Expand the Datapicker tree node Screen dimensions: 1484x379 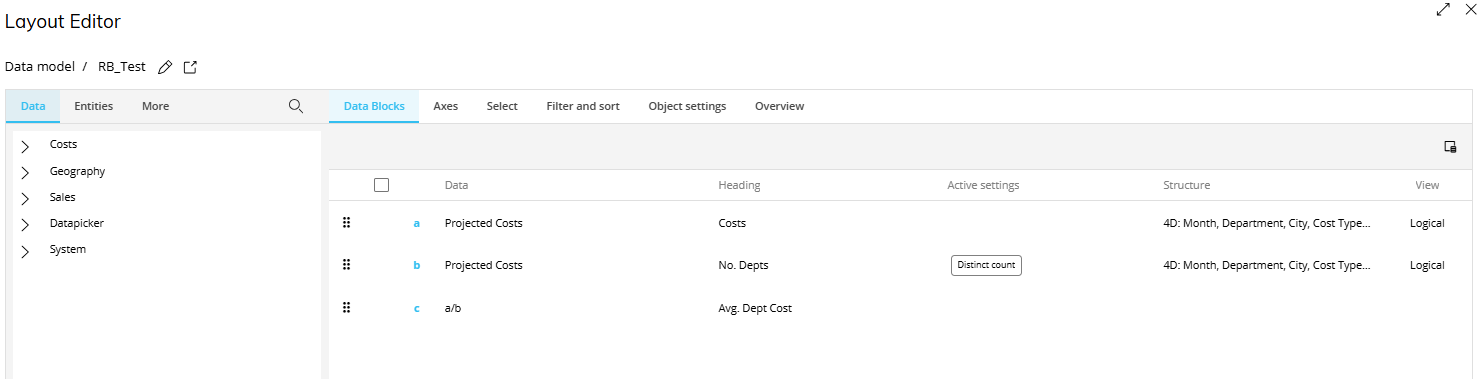click(x=25, y=224)
